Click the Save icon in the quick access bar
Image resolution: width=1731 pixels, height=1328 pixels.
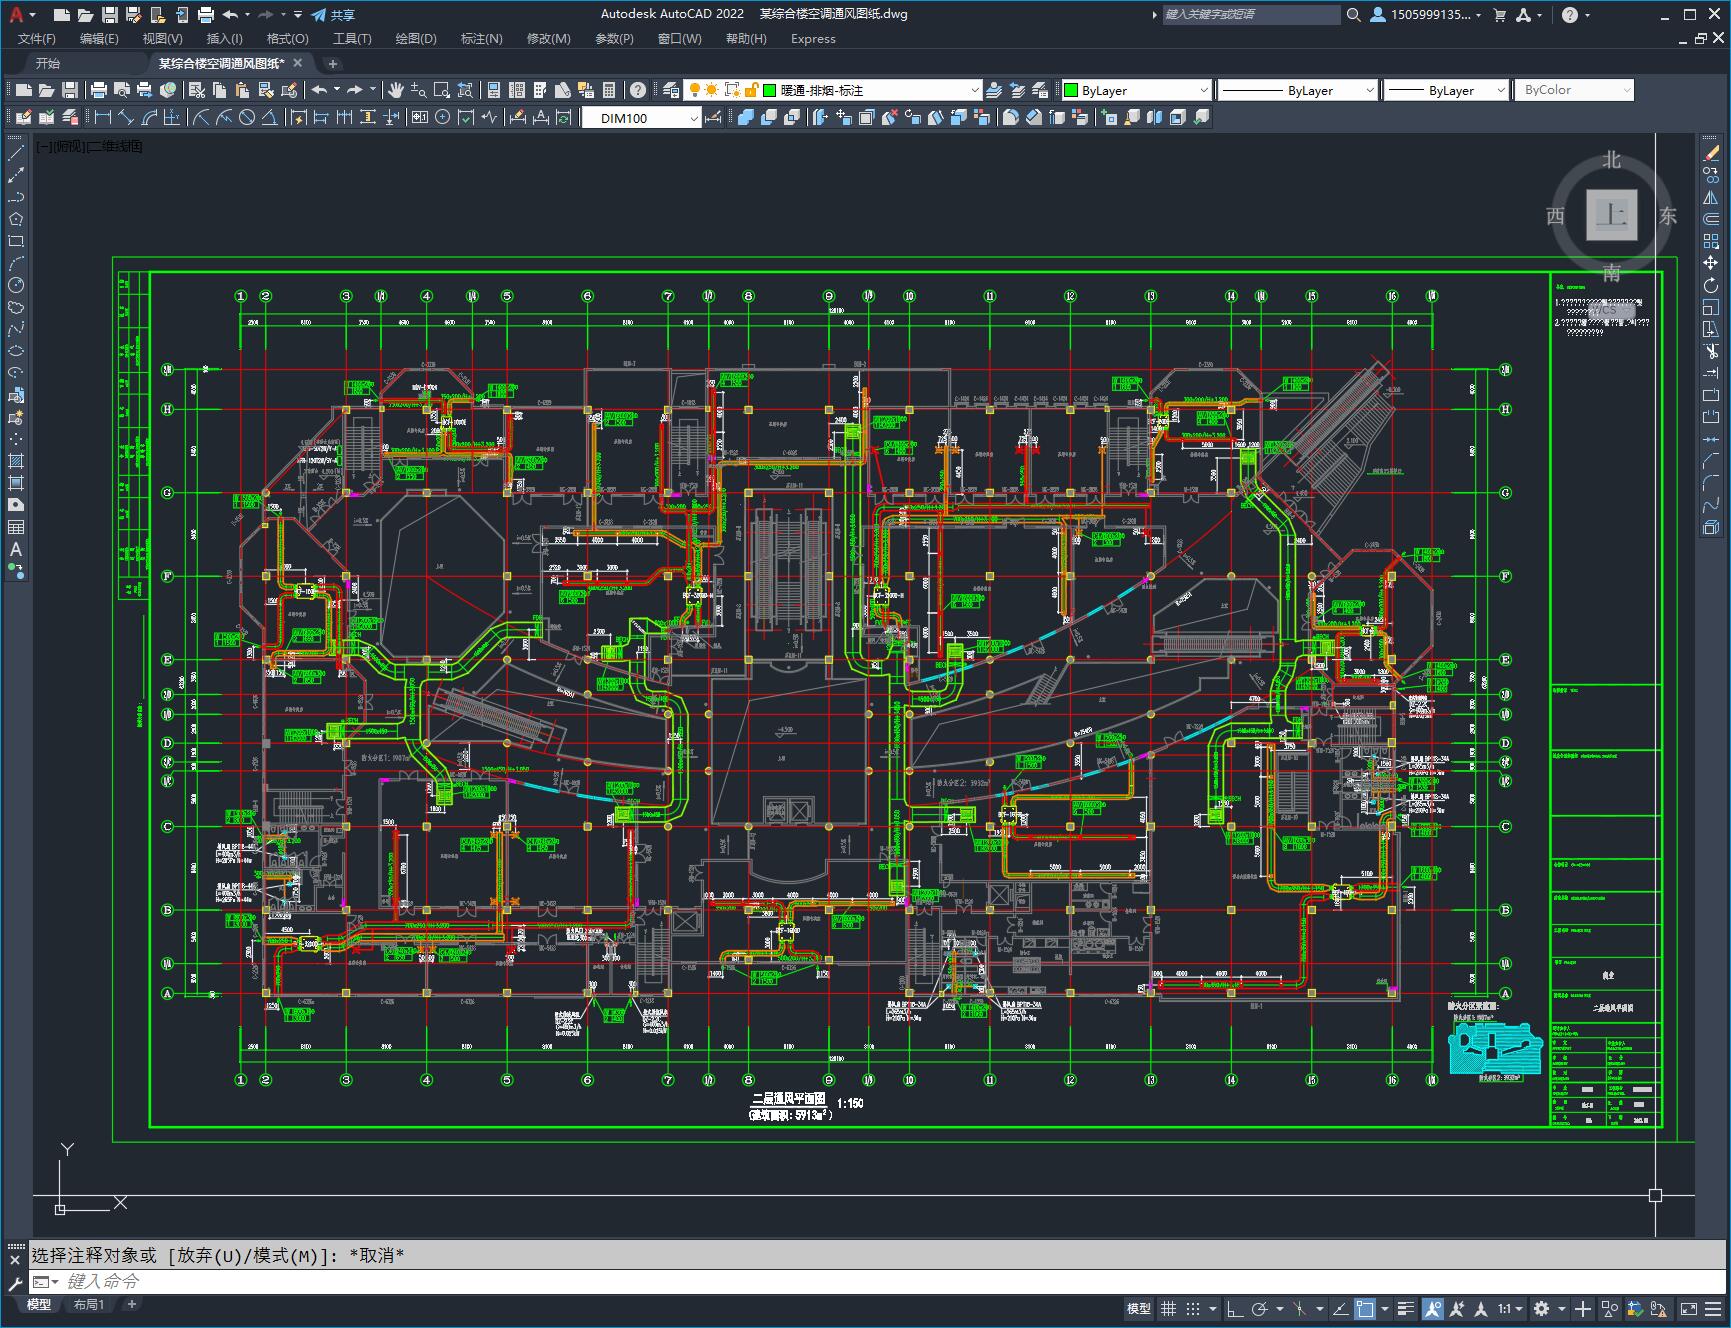coord(110,15)
